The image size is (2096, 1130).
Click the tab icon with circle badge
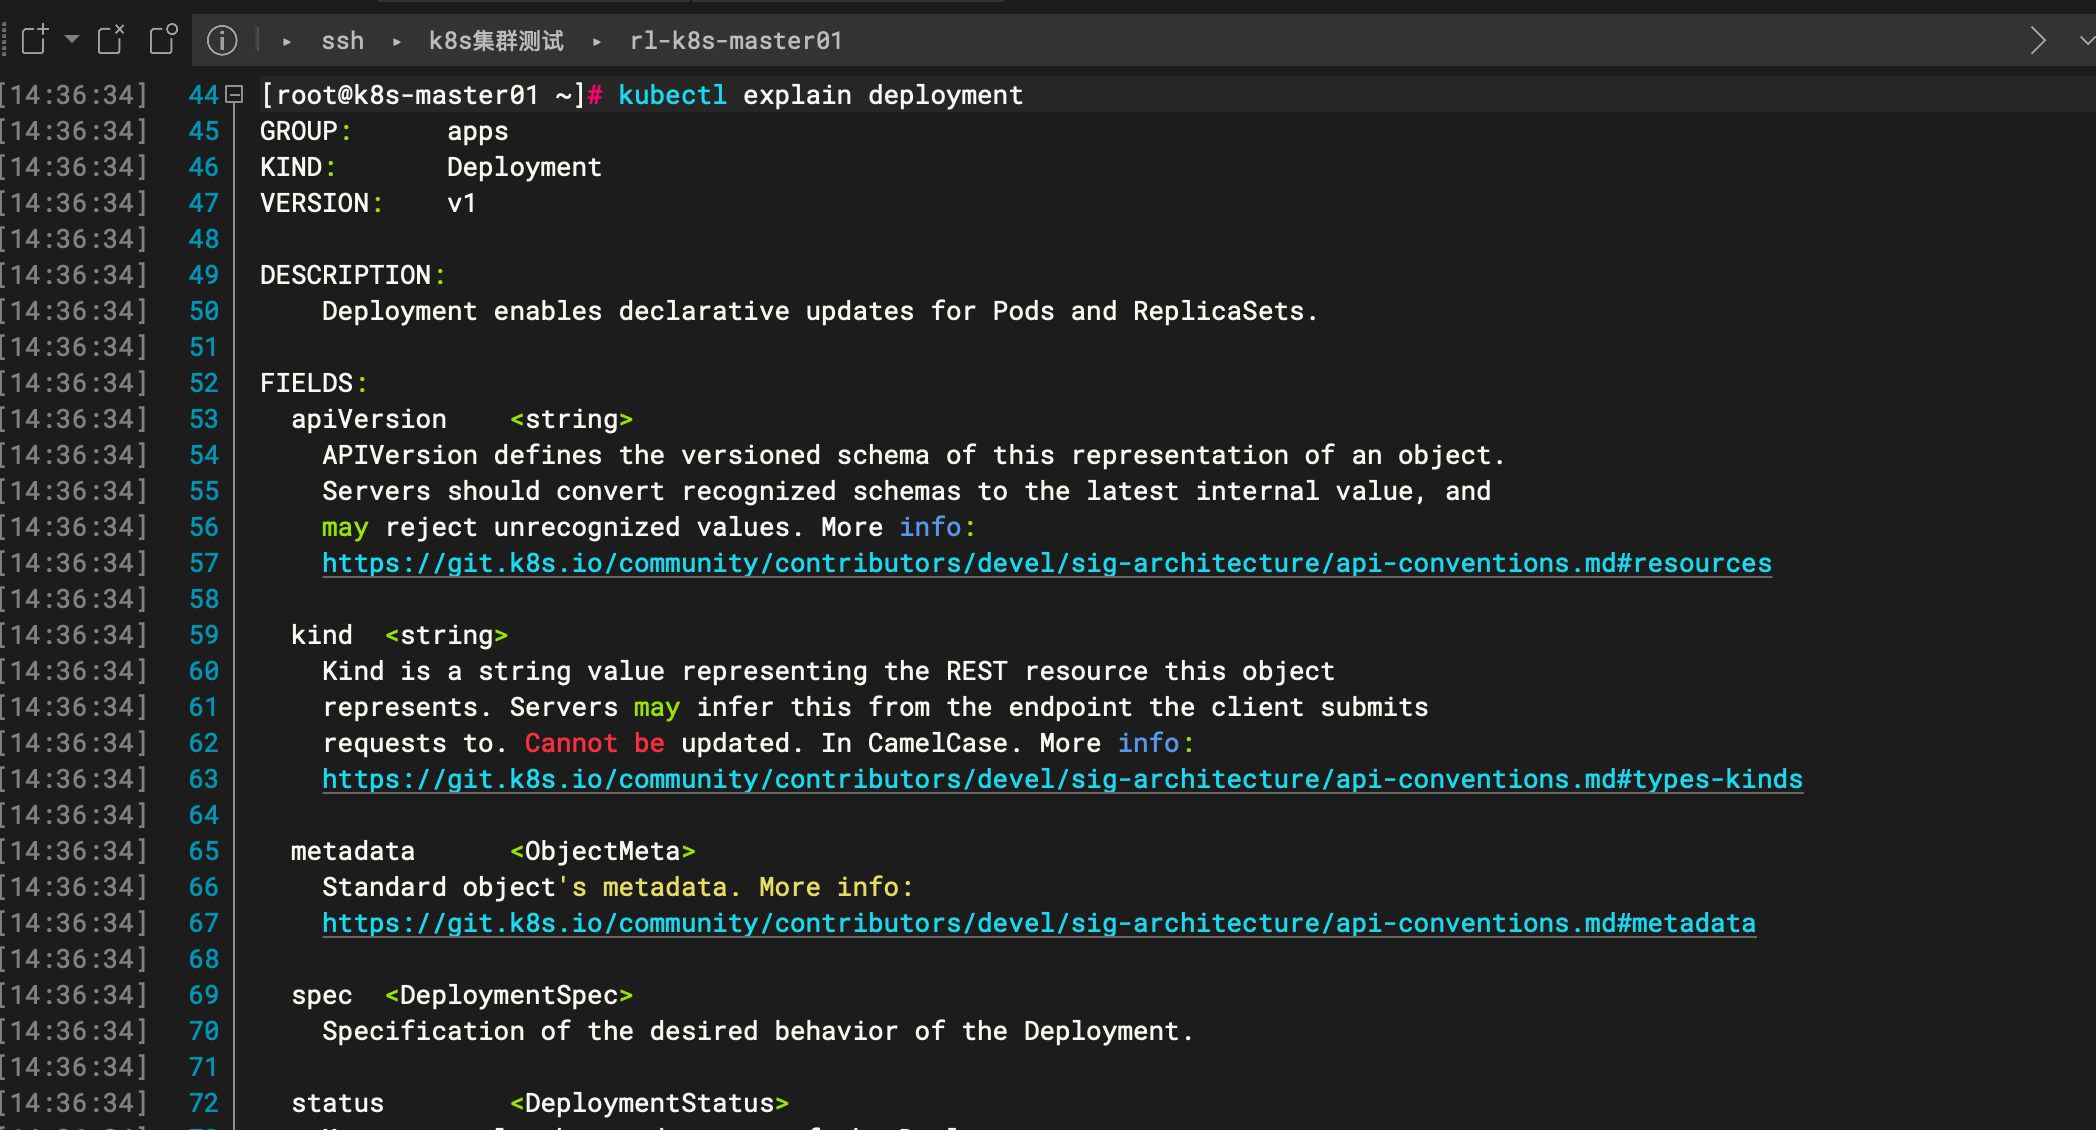[163, 40]
